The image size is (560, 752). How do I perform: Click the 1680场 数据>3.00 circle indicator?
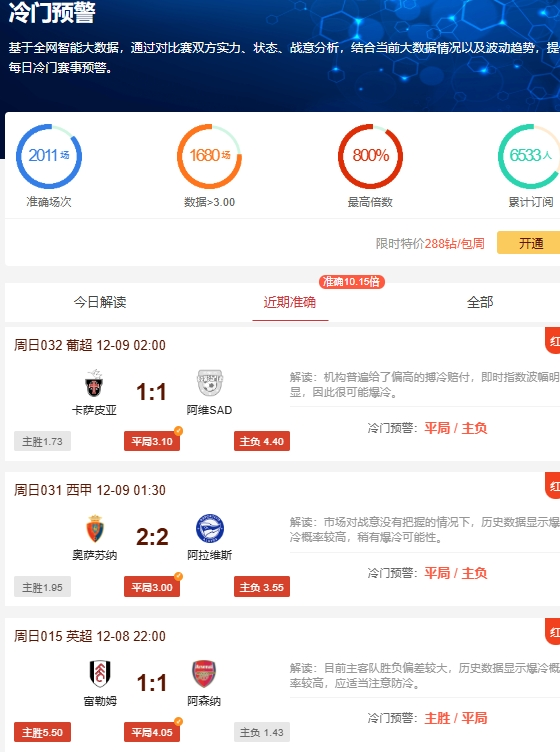pos(210,156)
